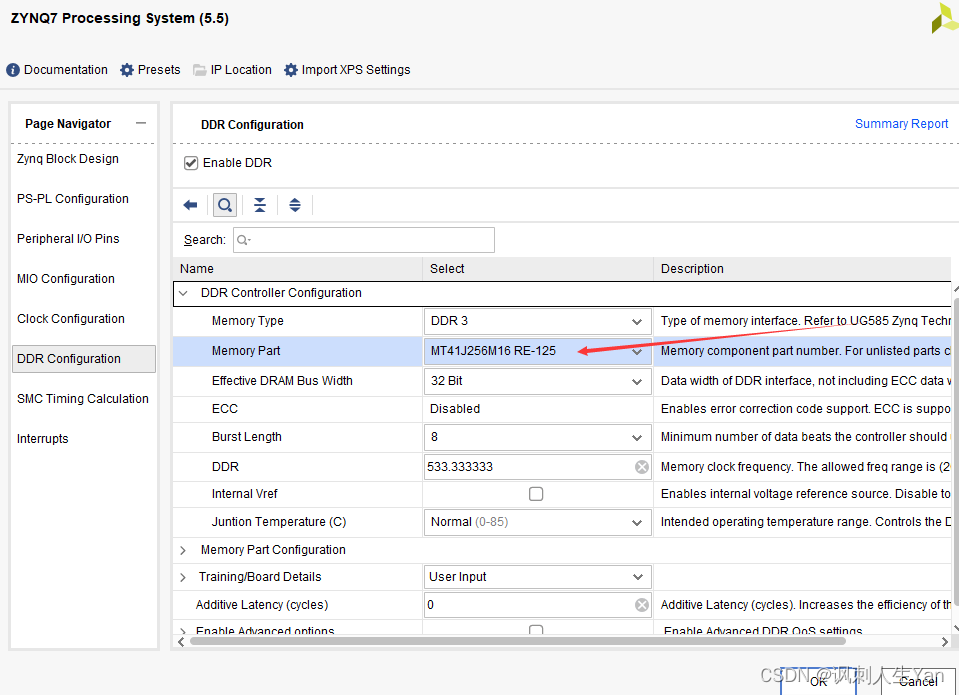Image resolution: width=959 pixels, height=695 pixels.
Task: Expand Training/Board Details section
Action: tap(183, 577)
